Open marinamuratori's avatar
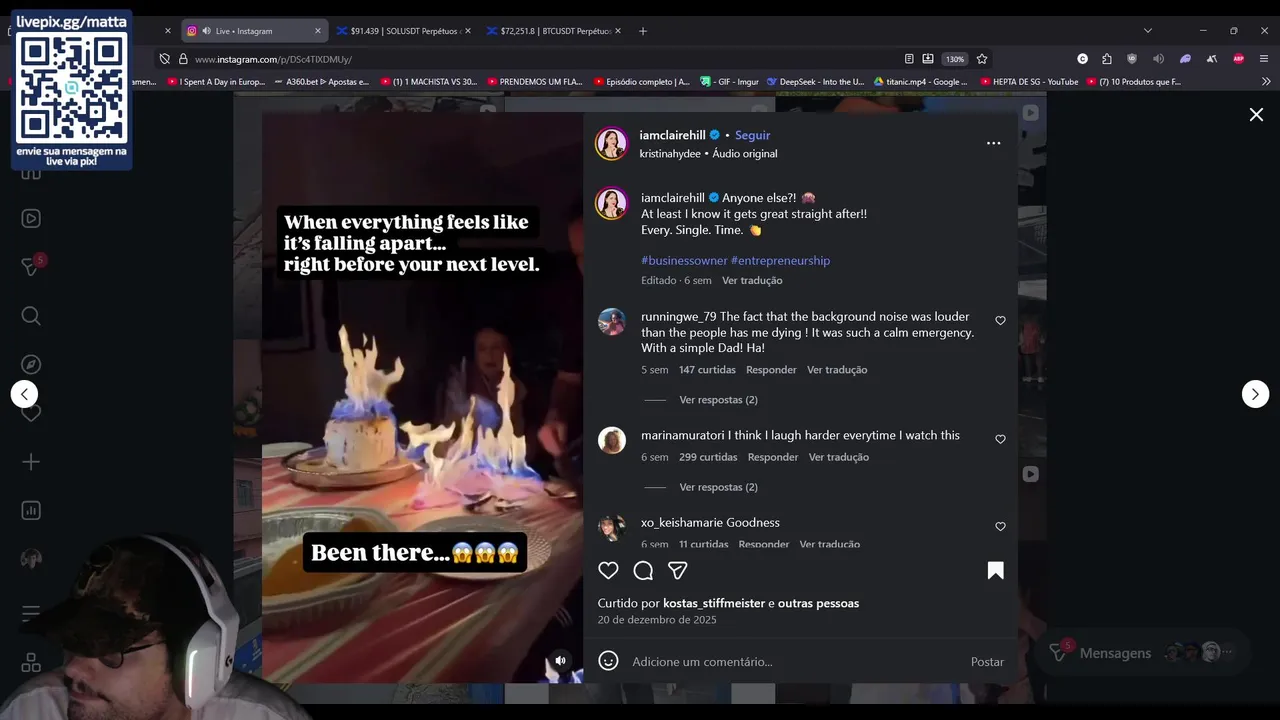This screenshot has height=720, width=1280. coord(611,440)
